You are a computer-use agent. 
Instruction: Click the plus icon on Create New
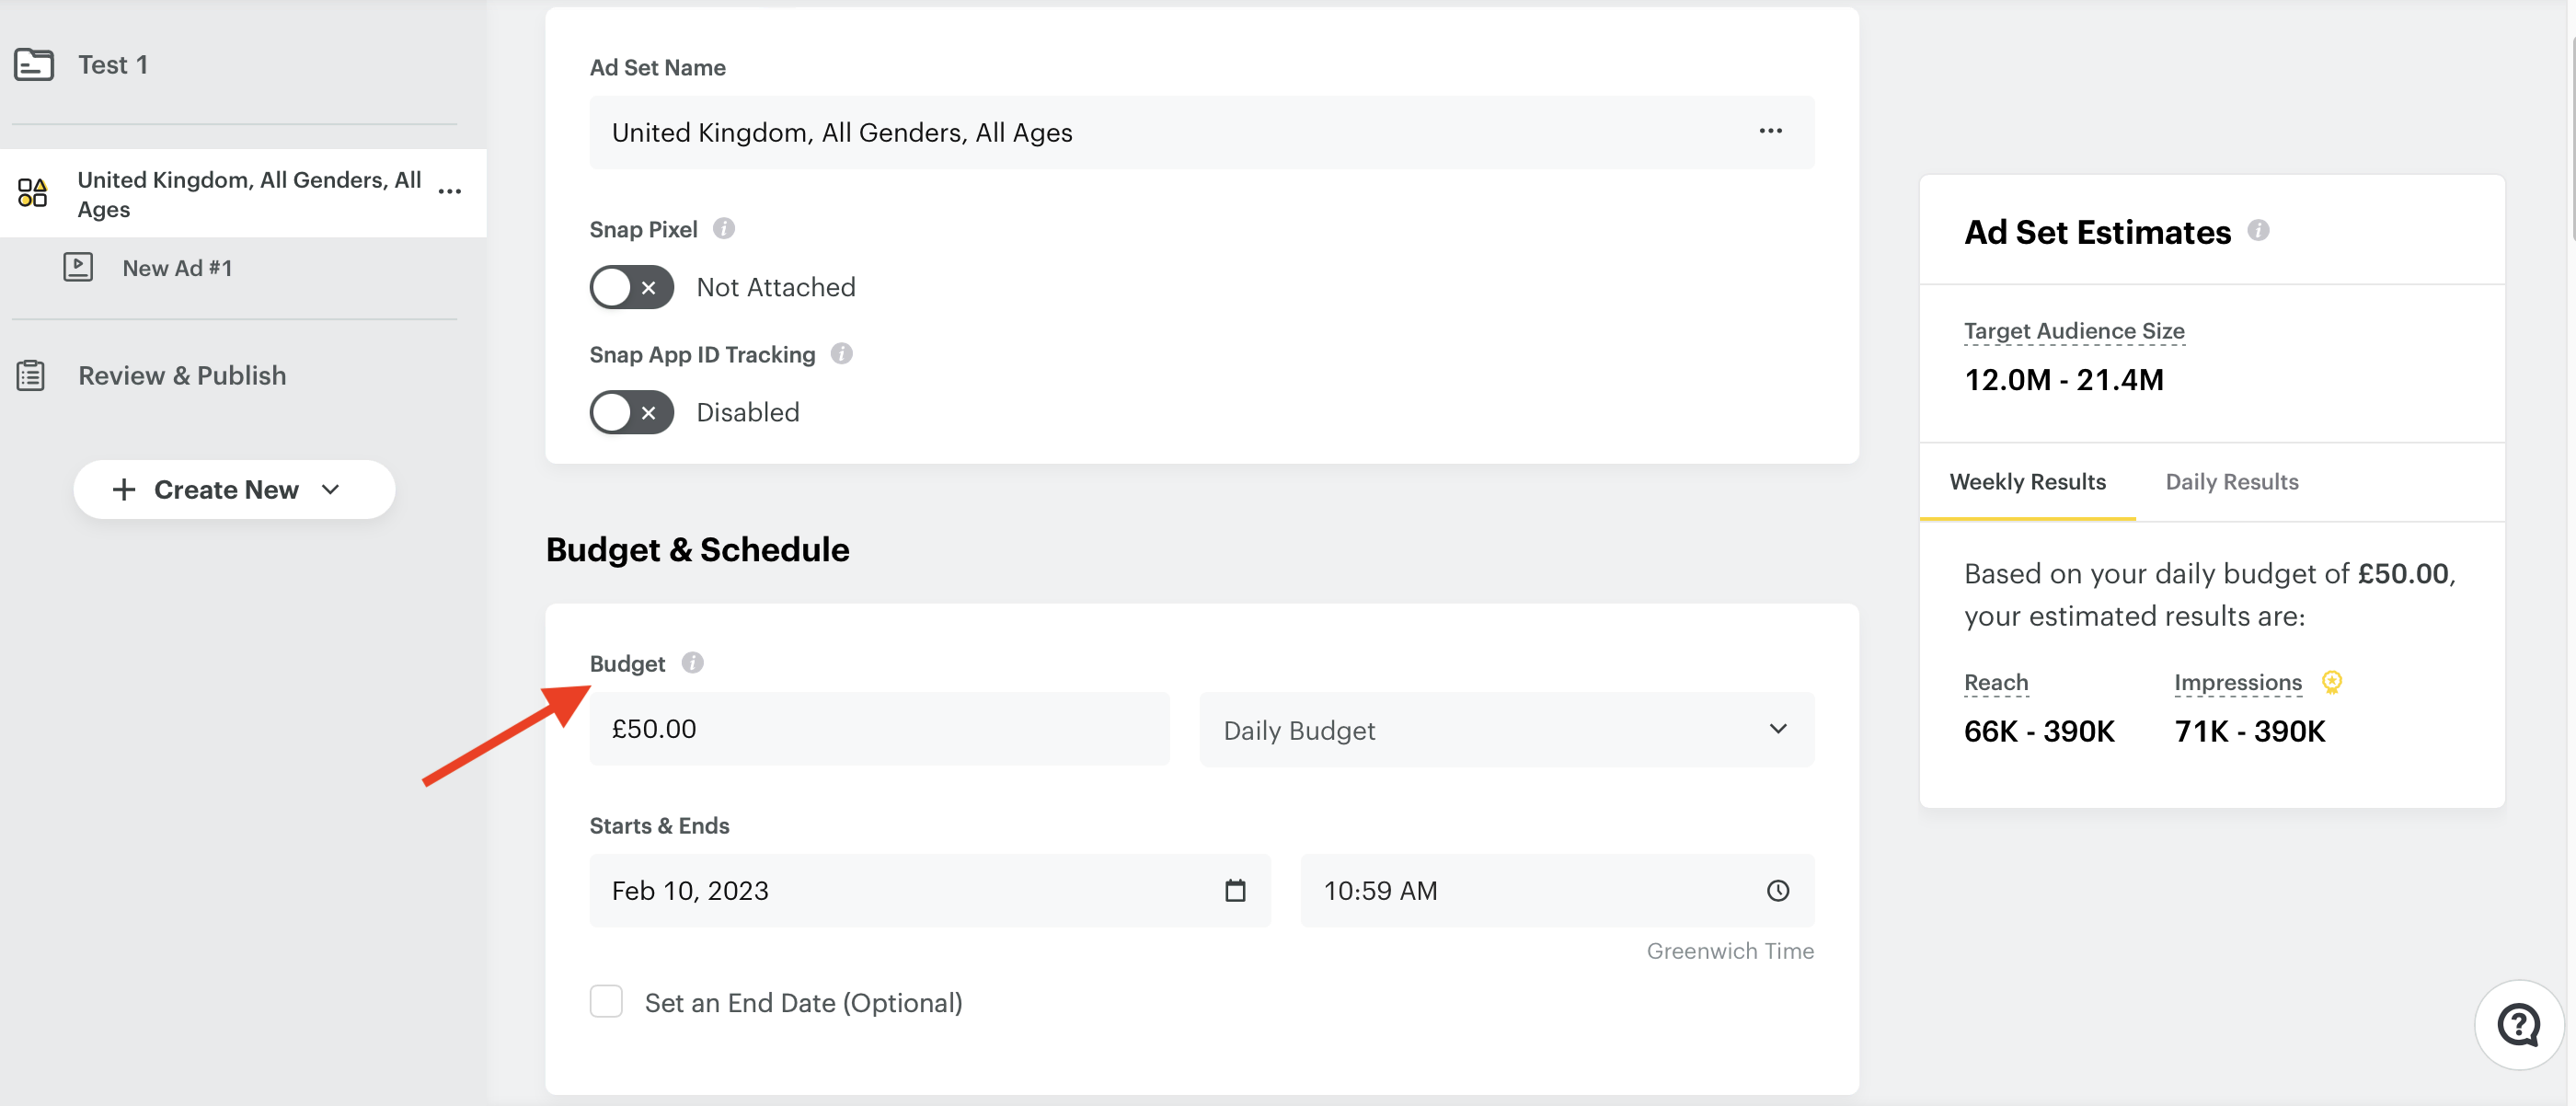tap(124, 489)
